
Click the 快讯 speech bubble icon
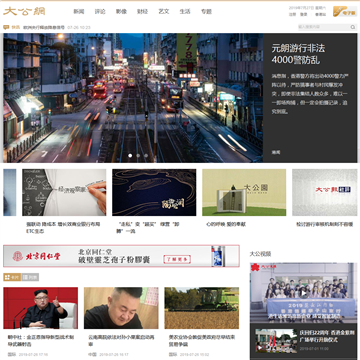click(x=6, y=27)
